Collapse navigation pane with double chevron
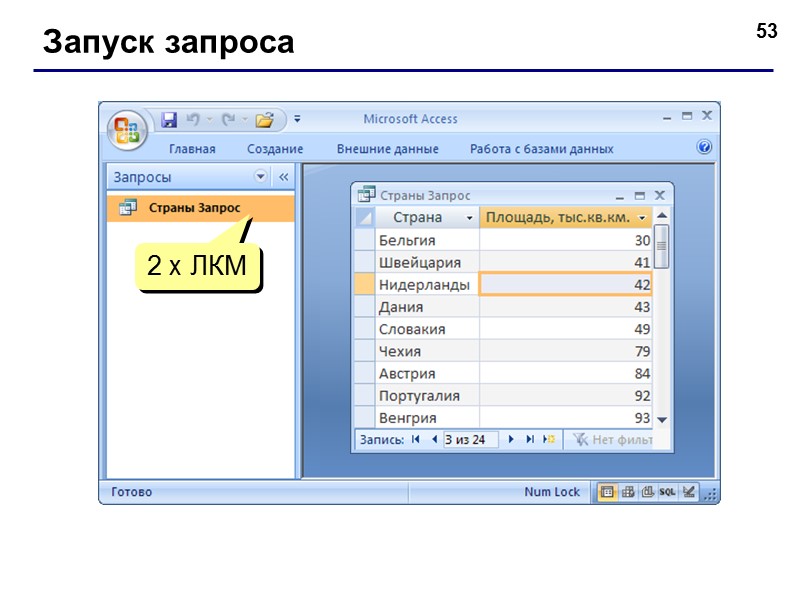Screen dimensions: 800x600 tap(284, 177)
